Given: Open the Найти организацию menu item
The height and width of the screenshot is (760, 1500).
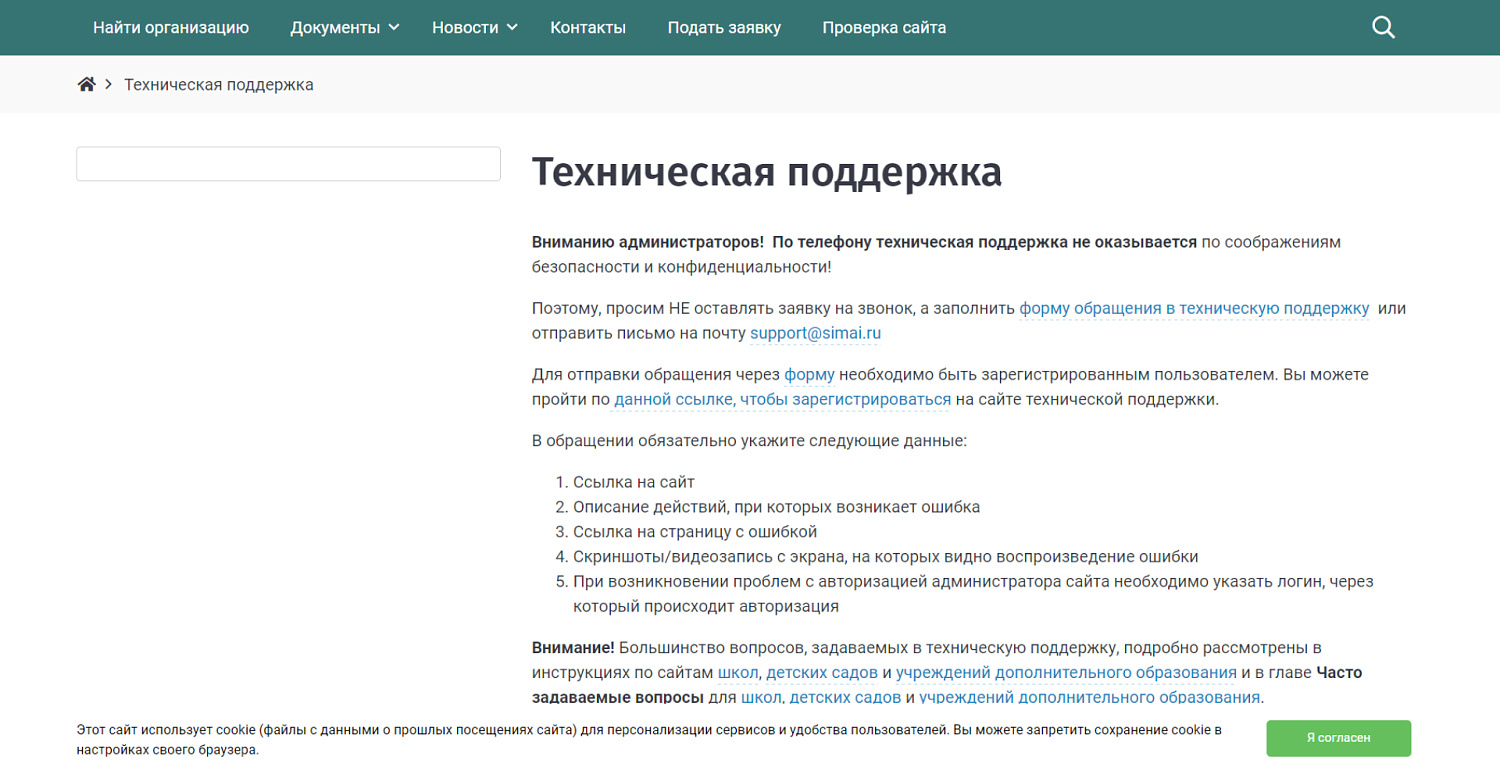Looking at the screenshot, I should point(171,28).
